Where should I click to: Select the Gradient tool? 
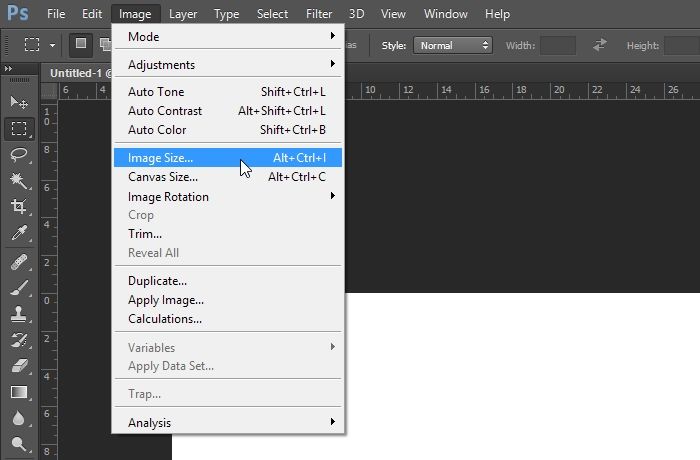[19, 392]
